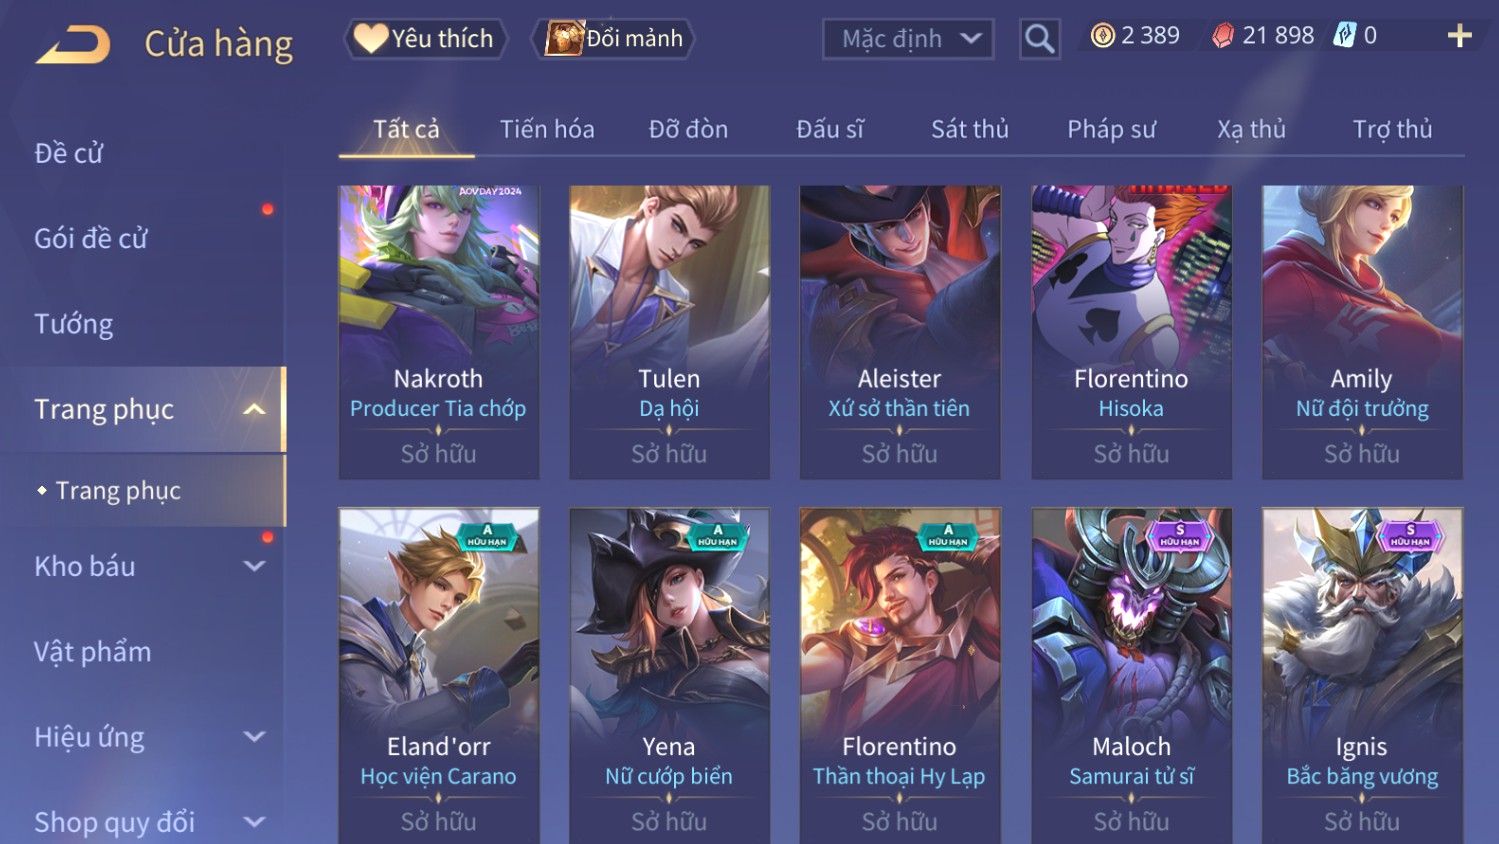This screenshot has height=844, width=1499.
Task: Open the Đổi mảnh shard exchange
Action: pyautogui.click(x=613, y=39)
